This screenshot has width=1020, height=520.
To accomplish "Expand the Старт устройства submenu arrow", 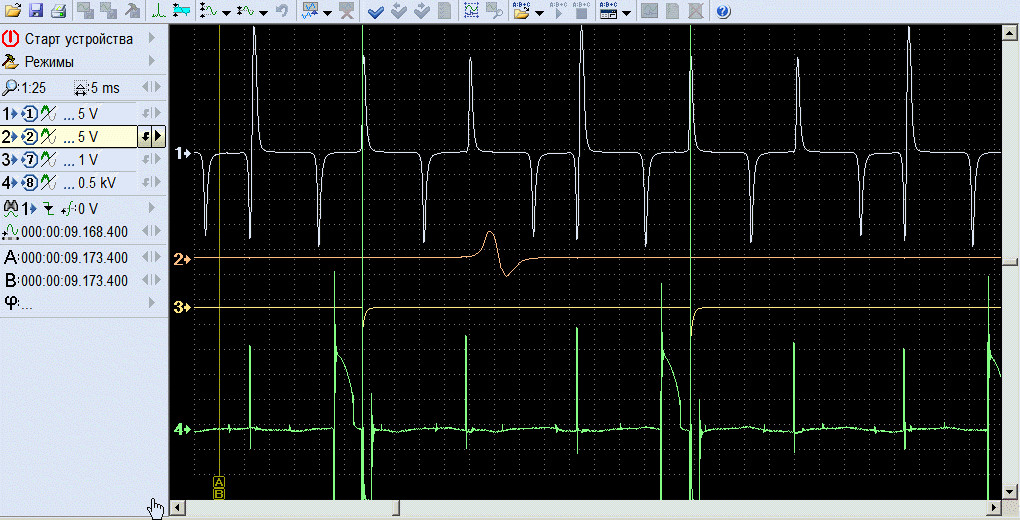I will [152, 38].
